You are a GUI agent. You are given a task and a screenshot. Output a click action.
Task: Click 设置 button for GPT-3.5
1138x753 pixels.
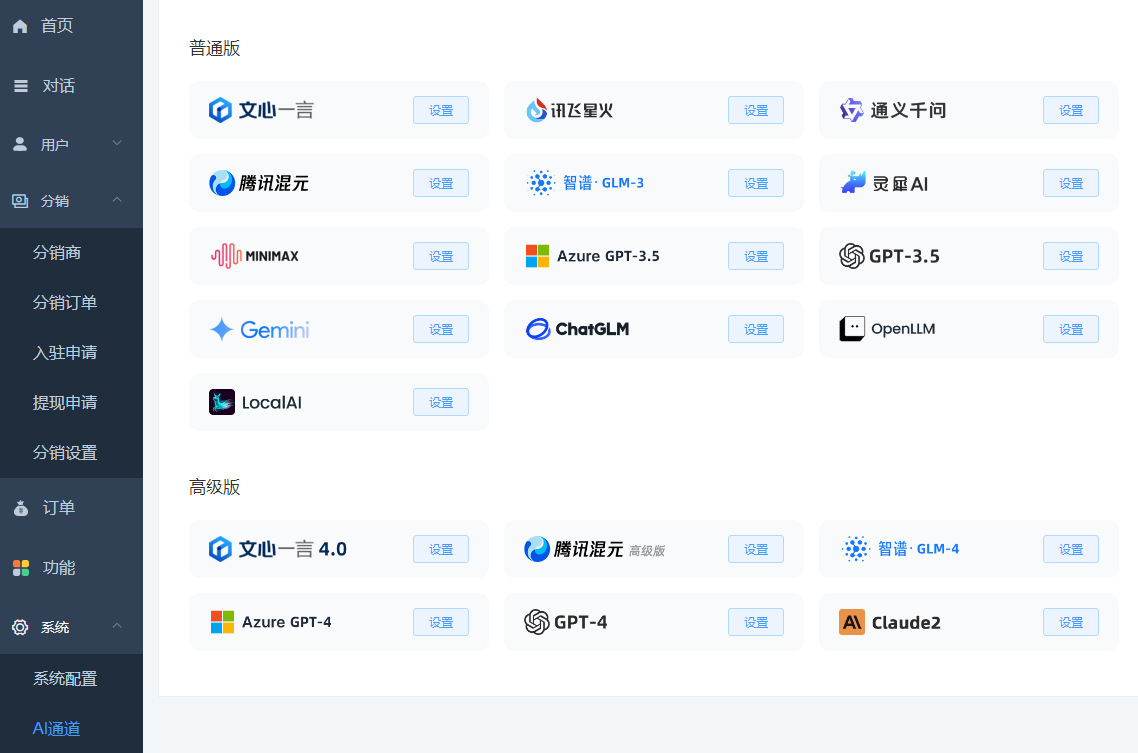coord(1071,256)
